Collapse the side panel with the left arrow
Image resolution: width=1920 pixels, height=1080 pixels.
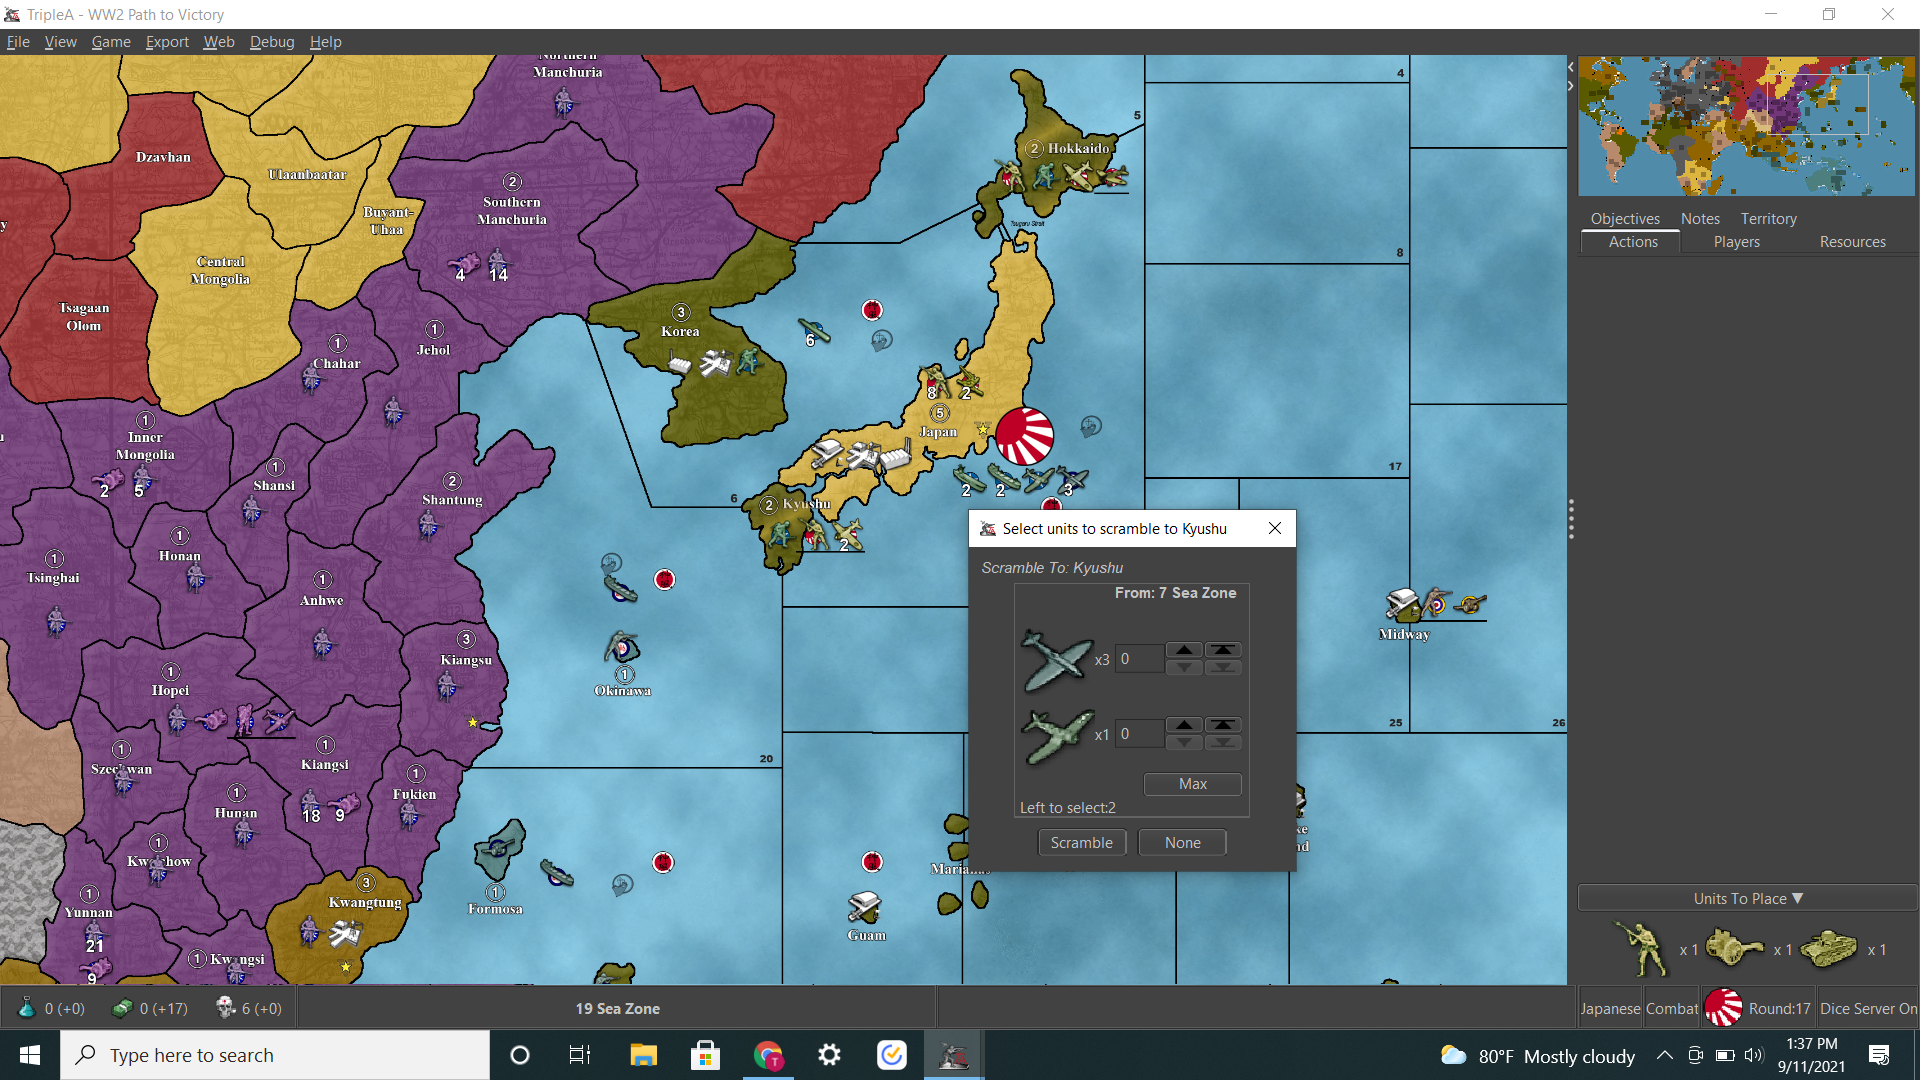pyautogui.click(x=1571, y=67)
